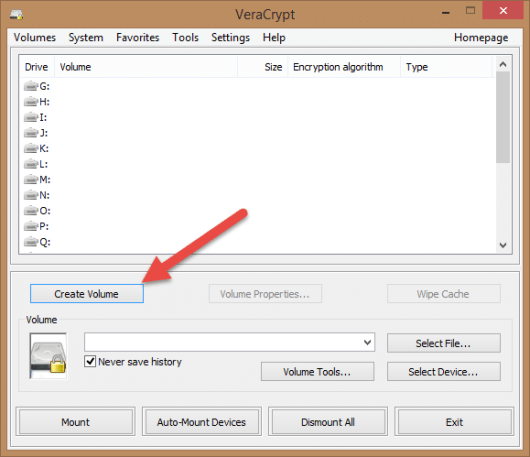530x457 pixels.
Task: Minimize the VeraCrypt window
Action: pos(446,12)
